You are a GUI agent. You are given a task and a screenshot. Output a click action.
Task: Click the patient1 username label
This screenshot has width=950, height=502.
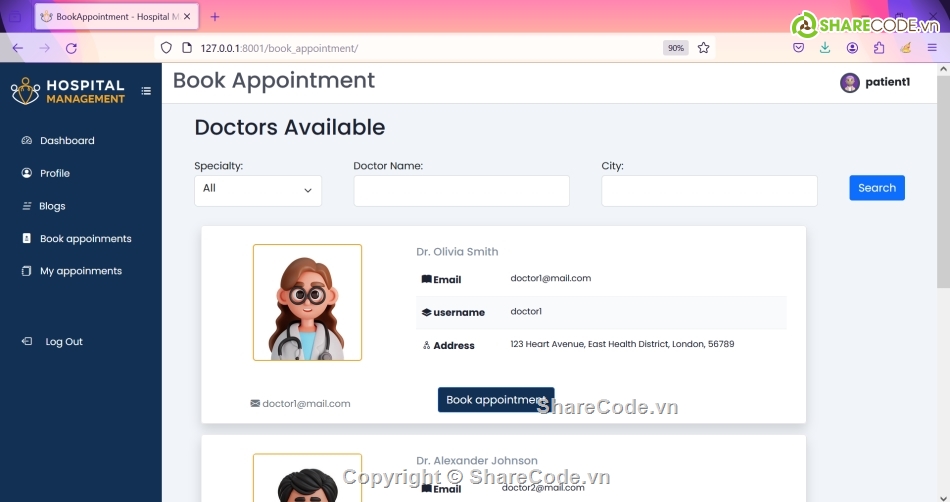(887, 82)
